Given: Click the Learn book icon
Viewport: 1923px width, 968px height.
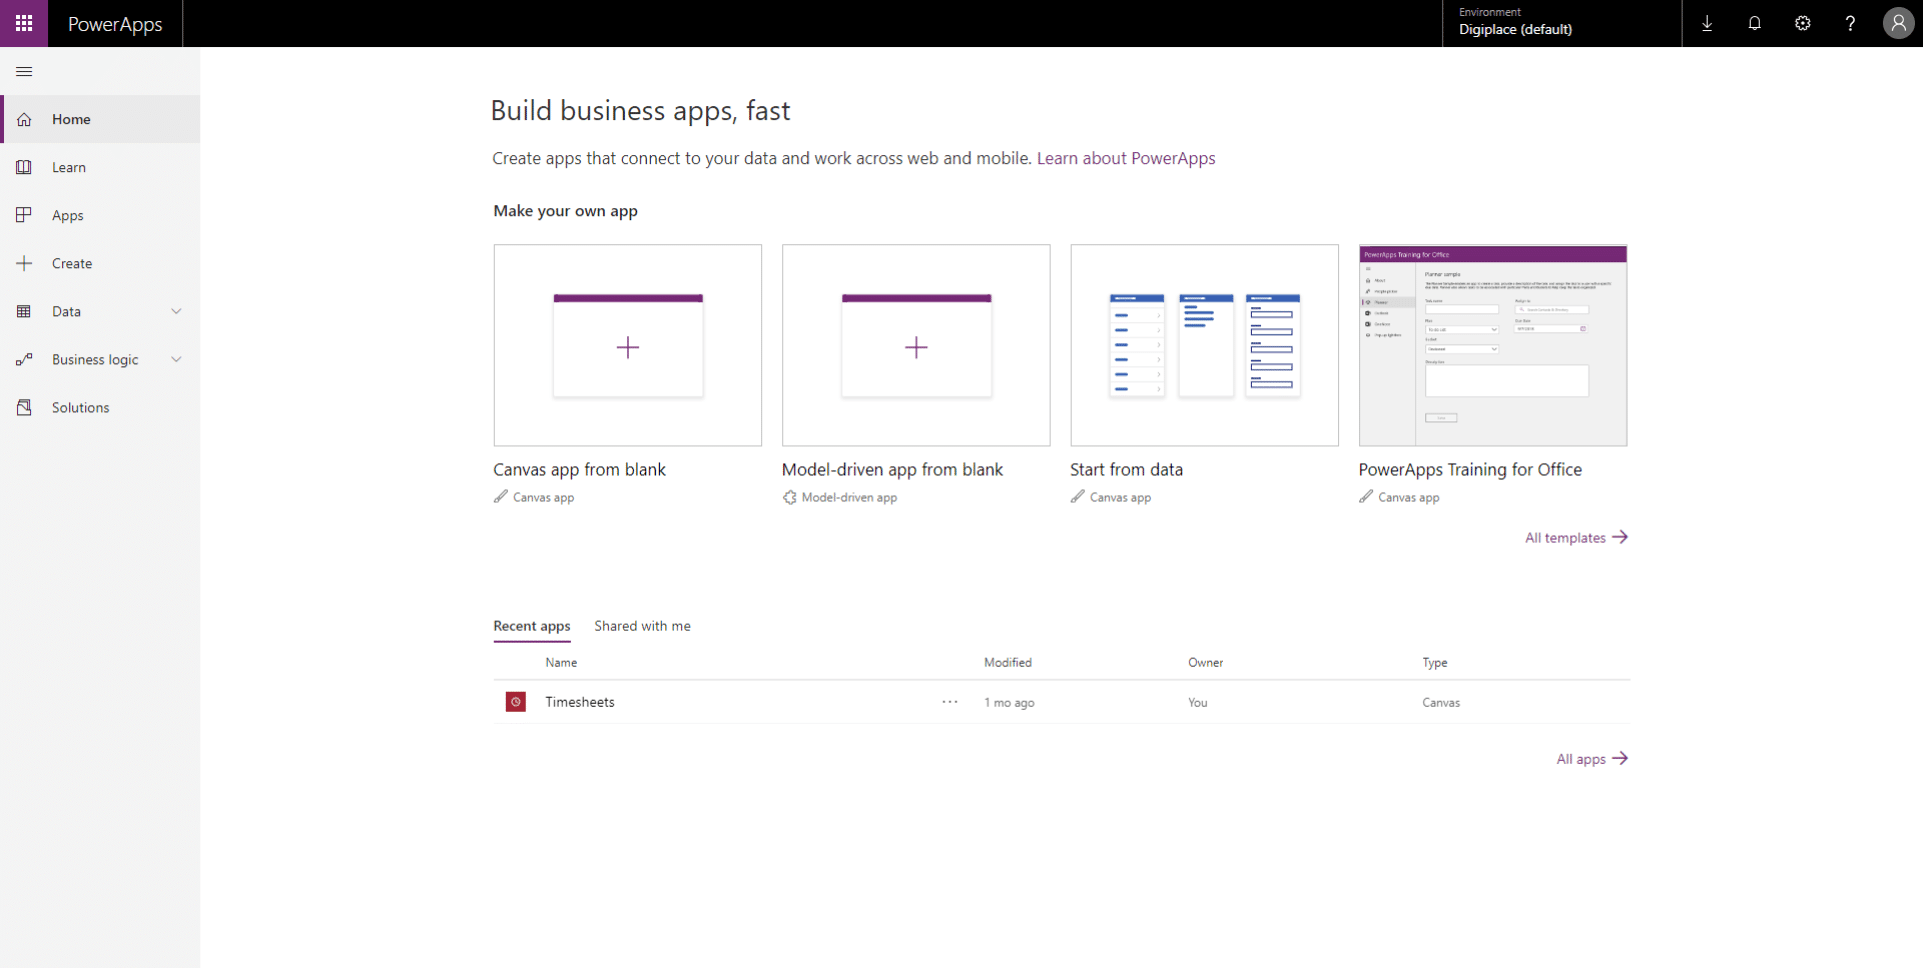Looking at the screenshot, I should pyautogui.click(x=24, y=167).
